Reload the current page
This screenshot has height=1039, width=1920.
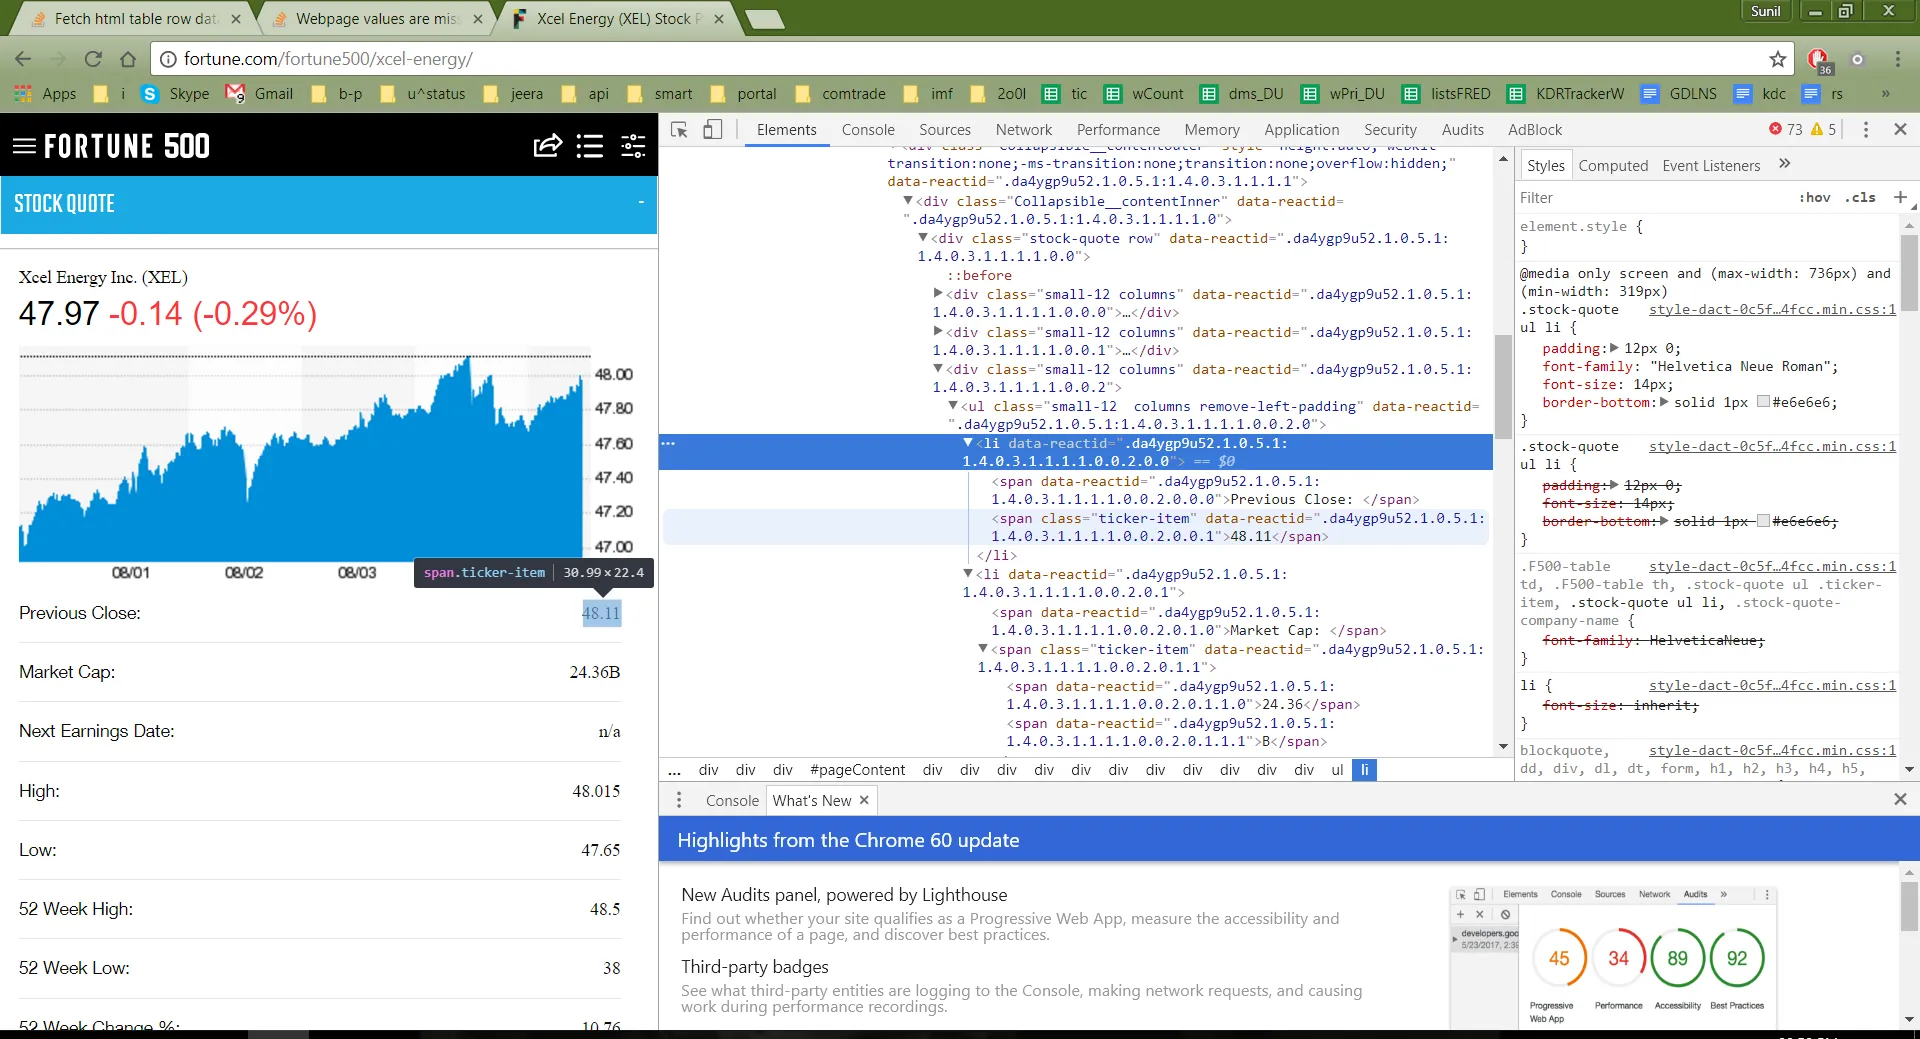[93, 59]
